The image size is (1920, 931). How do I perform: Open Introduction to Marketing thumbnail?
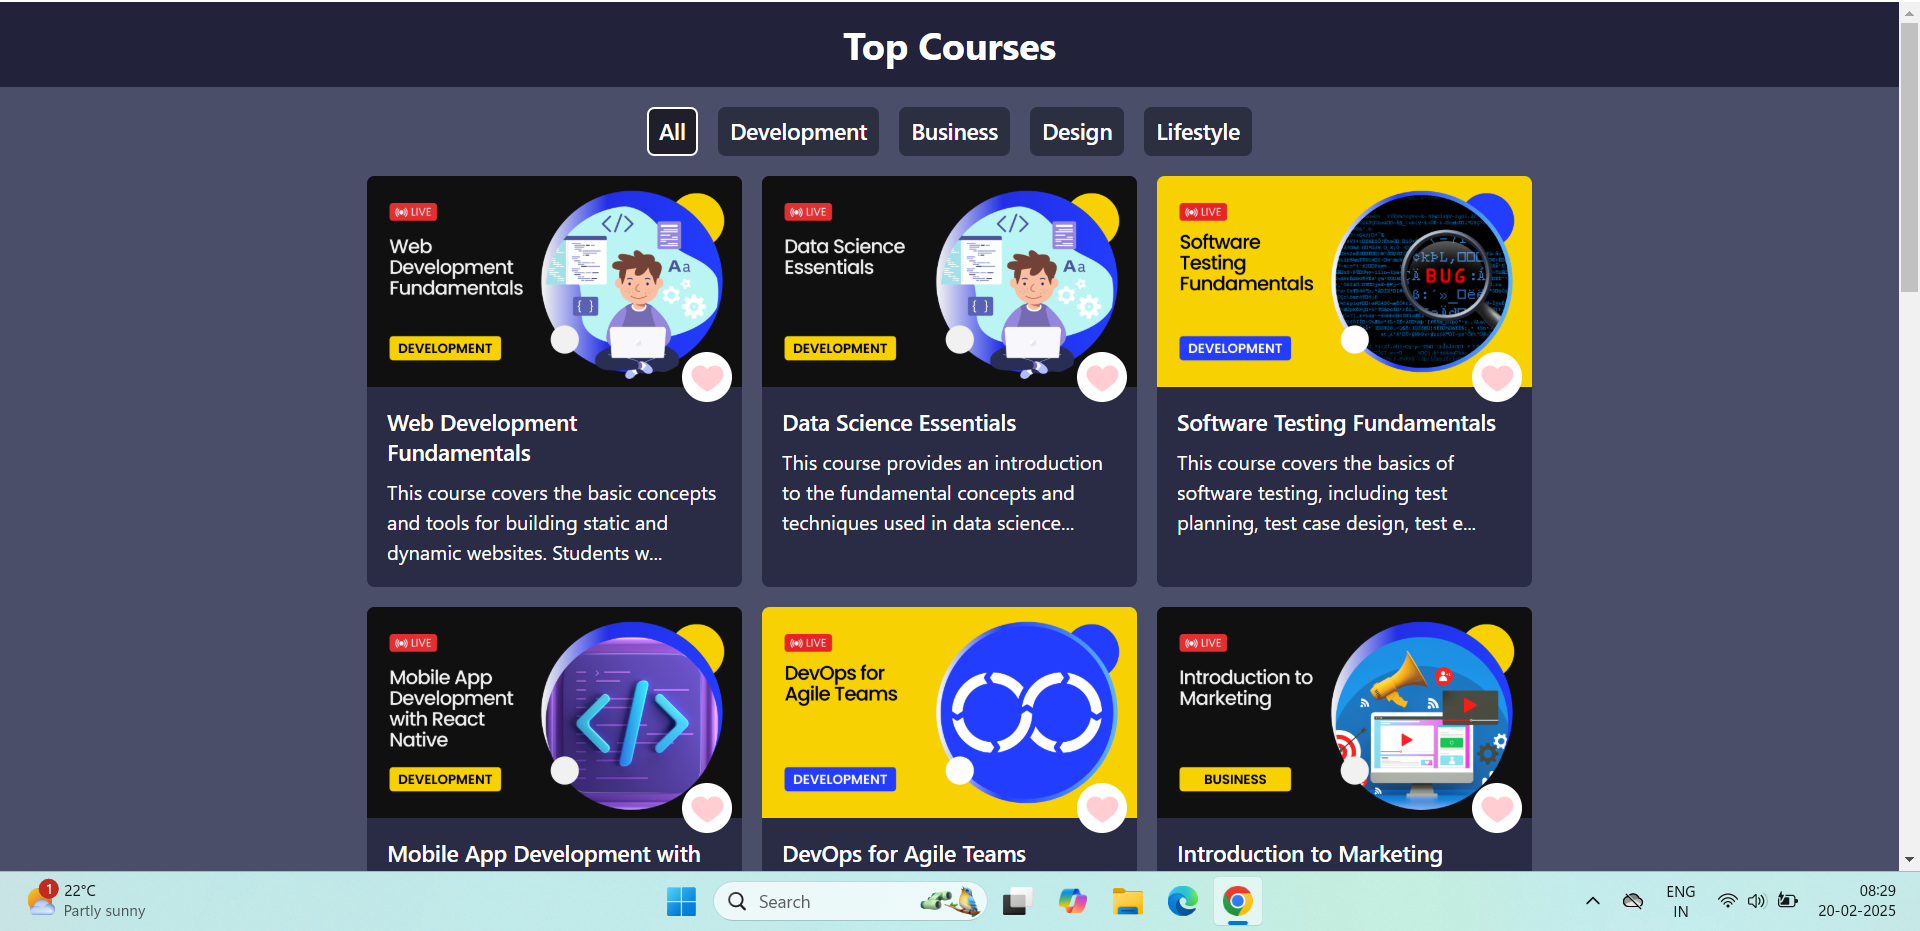[1344, 713]
